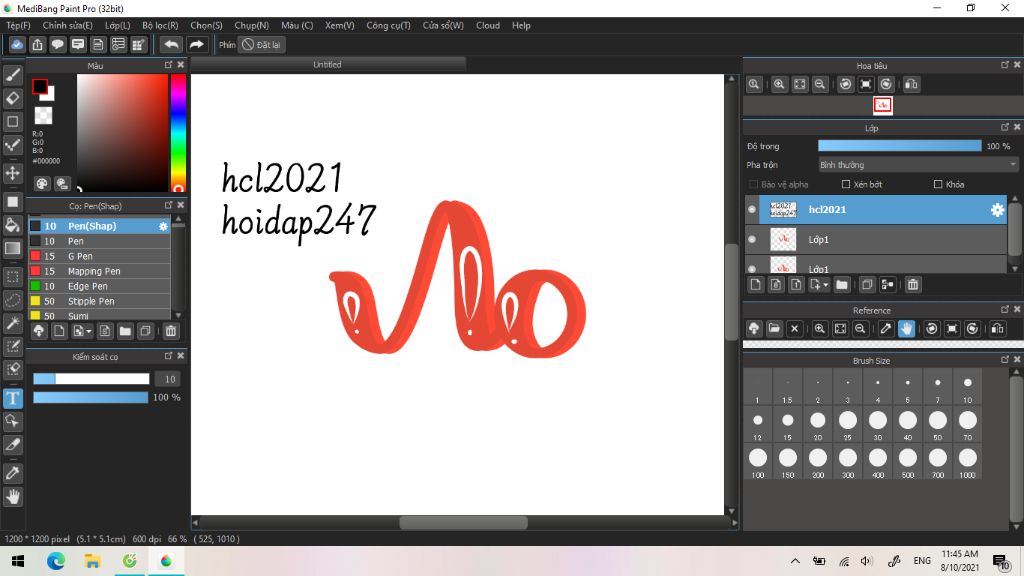Zoom out within the Navigator panel
The width and height of the screenshot is (1024, 576).
(x=820, y=84)
